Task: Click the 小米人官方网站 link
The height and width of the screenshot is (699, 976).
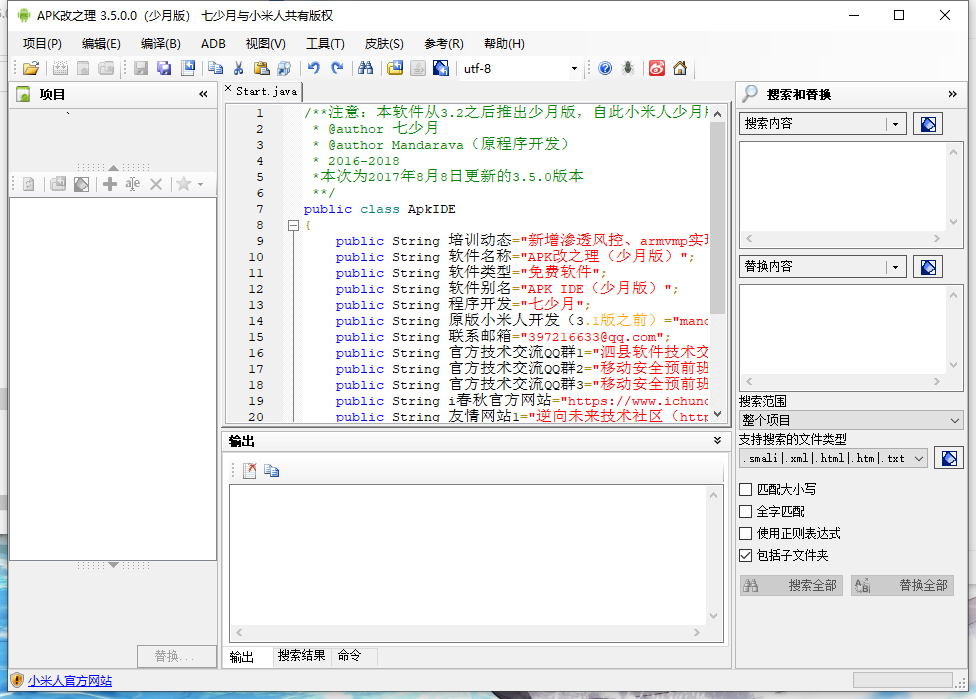Action: (70, 681)
